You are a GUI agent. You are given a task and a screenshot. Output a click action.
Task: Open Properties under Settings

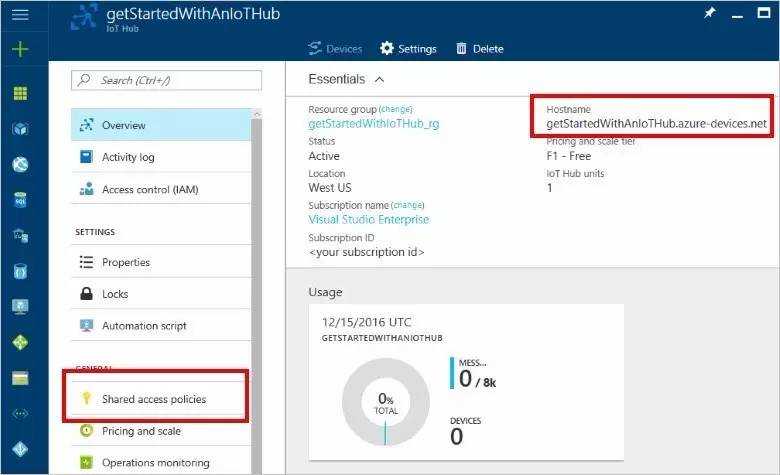coord(161,262)
